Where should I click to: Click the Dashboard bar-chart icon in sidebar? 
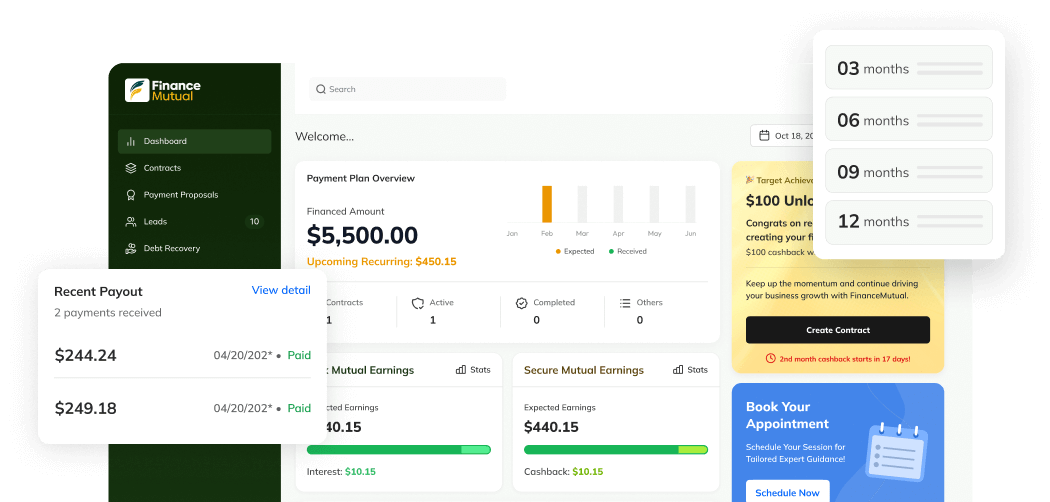131,142
